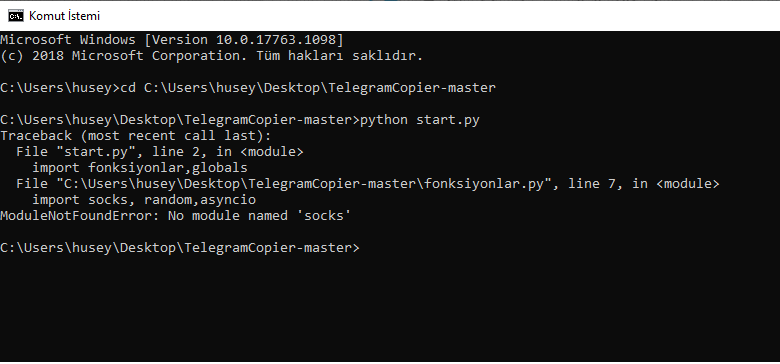Click the Microsoft Corporation copyright line

[x=211, y=56]
